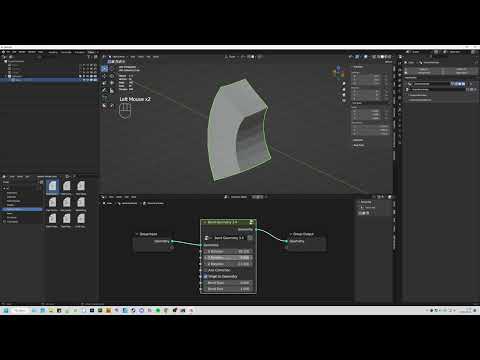Click Windows Start button on taskbar

[x=6, y=310]
